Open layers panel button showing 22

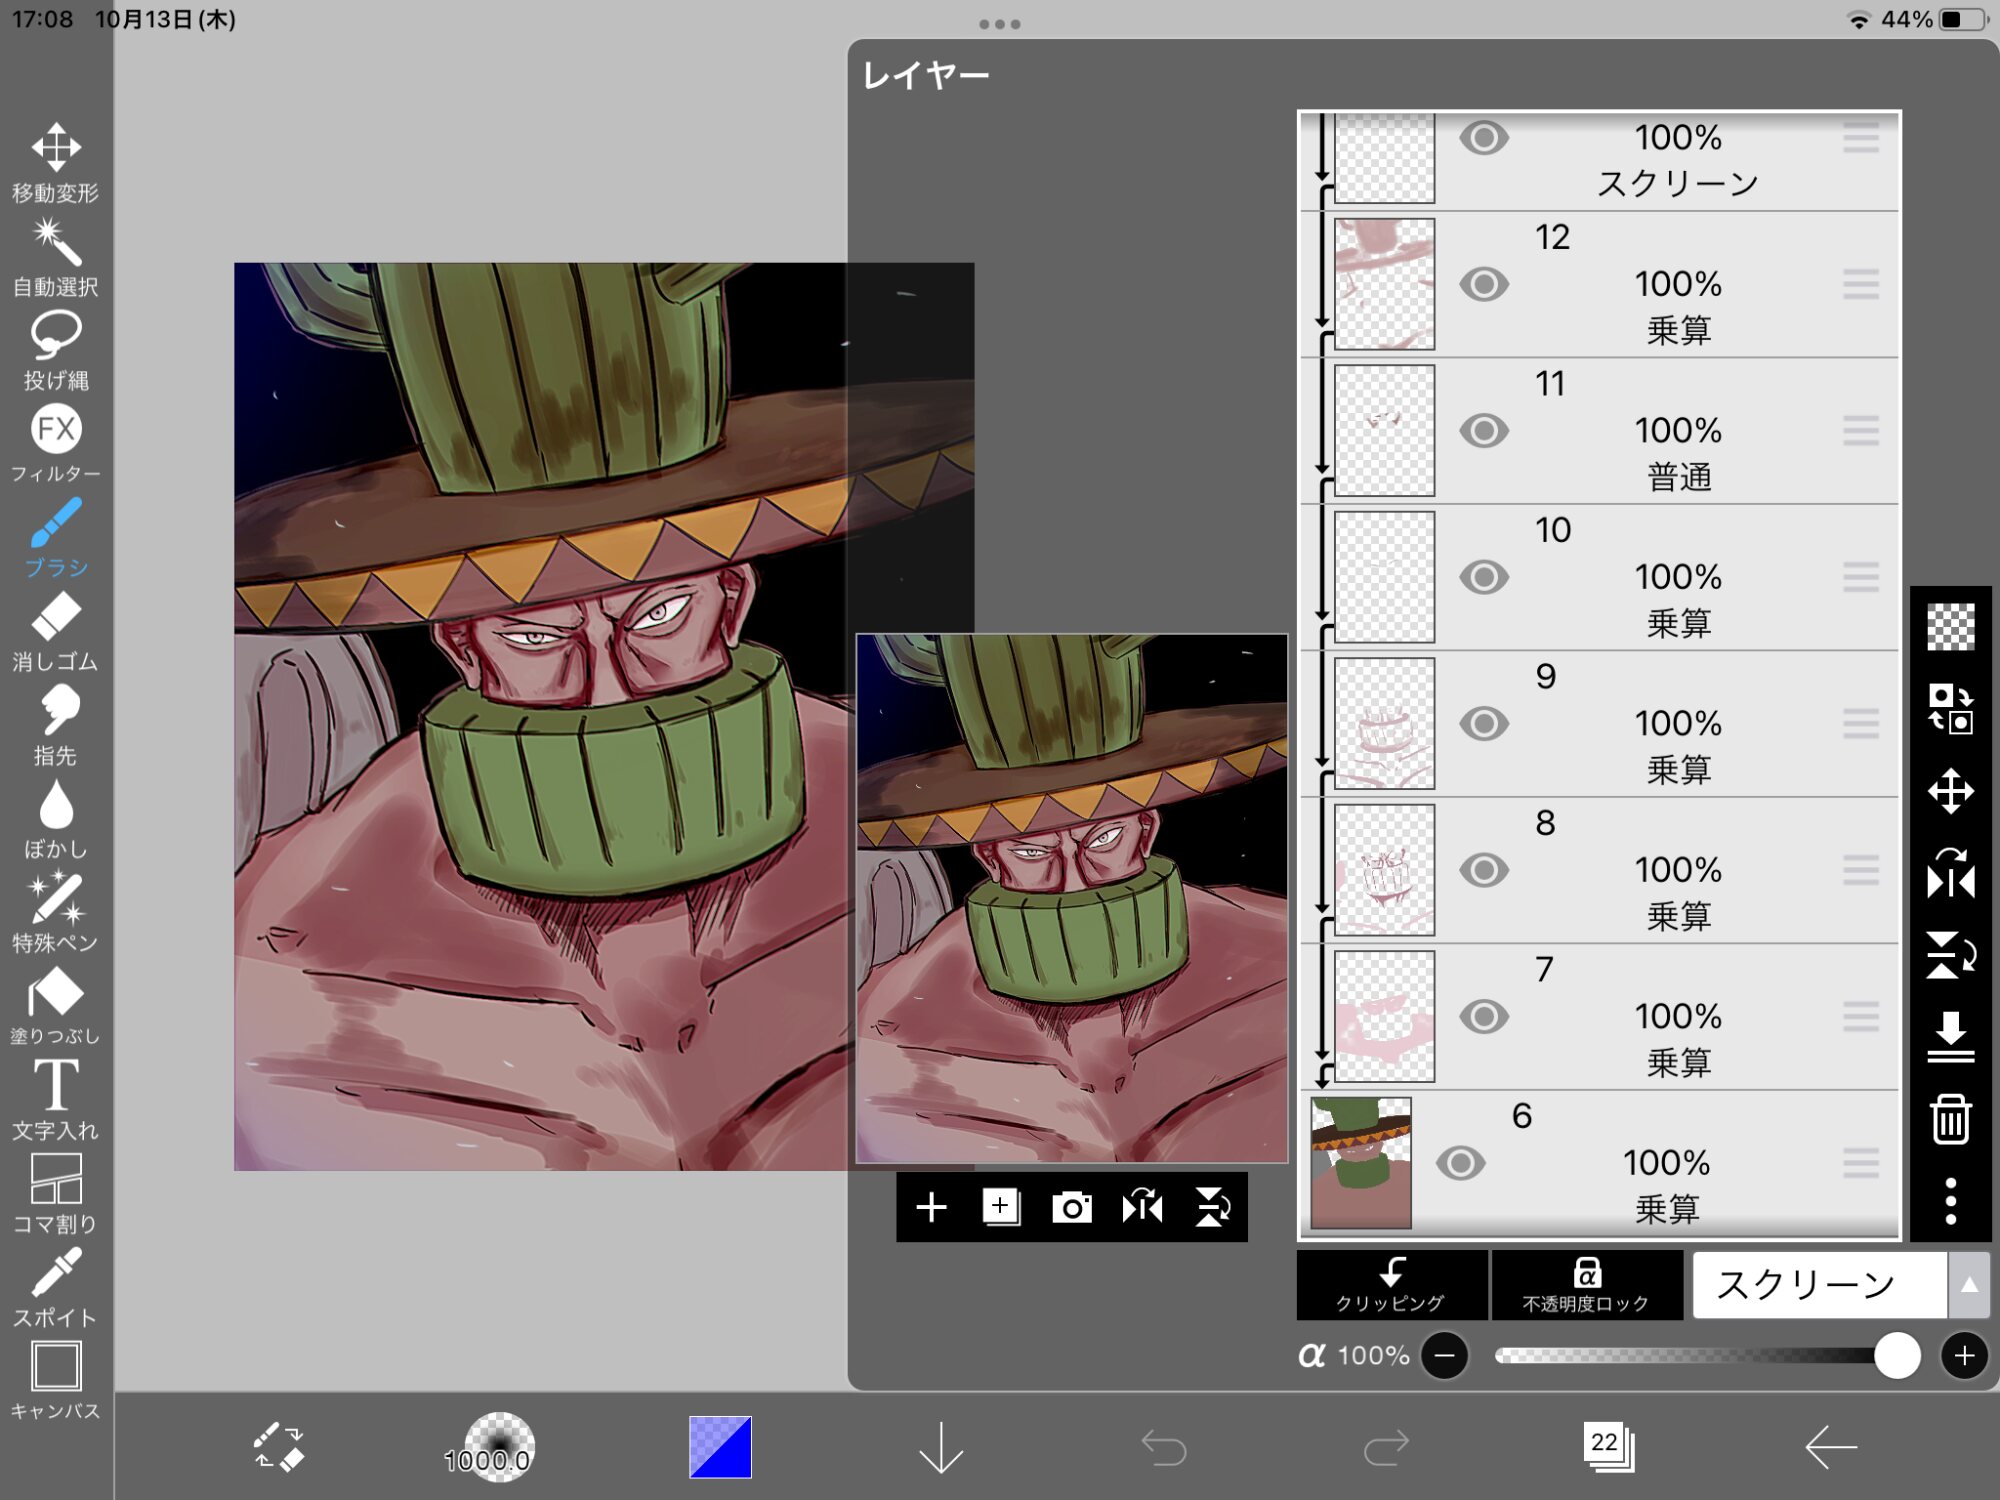1607,1446
